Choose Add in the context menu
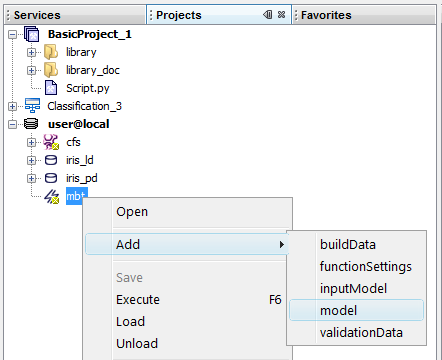The height and width of the screenshot is (360, 442). [x=187, y=244]
